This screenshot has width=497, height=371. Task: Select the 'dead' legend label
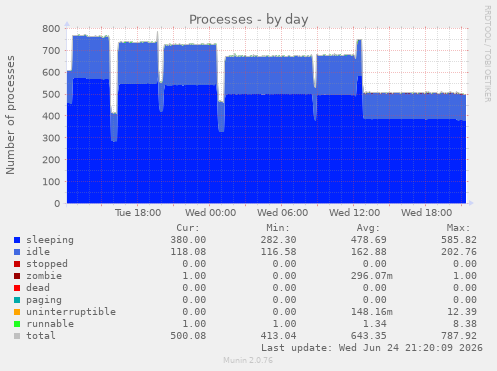pyautogui.click(x=38, y=288)
